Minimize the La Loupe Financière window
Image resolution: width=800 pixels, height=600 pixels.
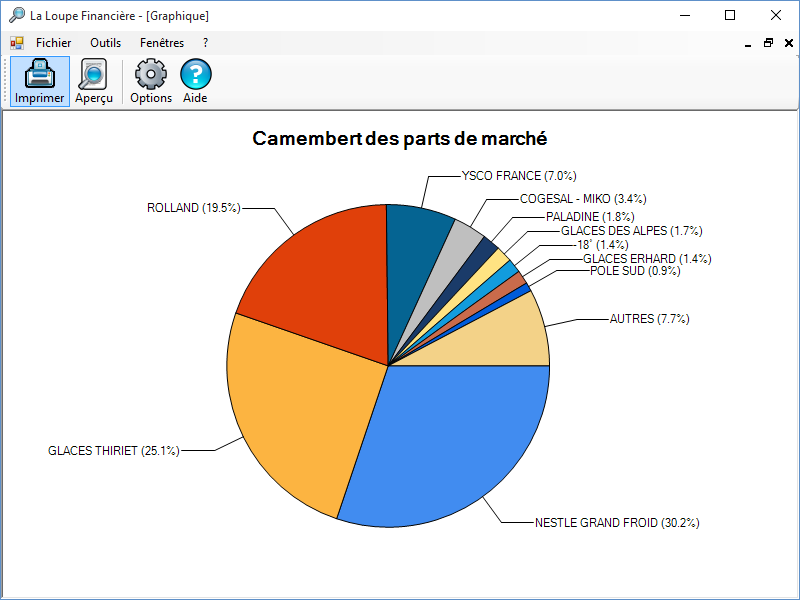tap(685, 15)
